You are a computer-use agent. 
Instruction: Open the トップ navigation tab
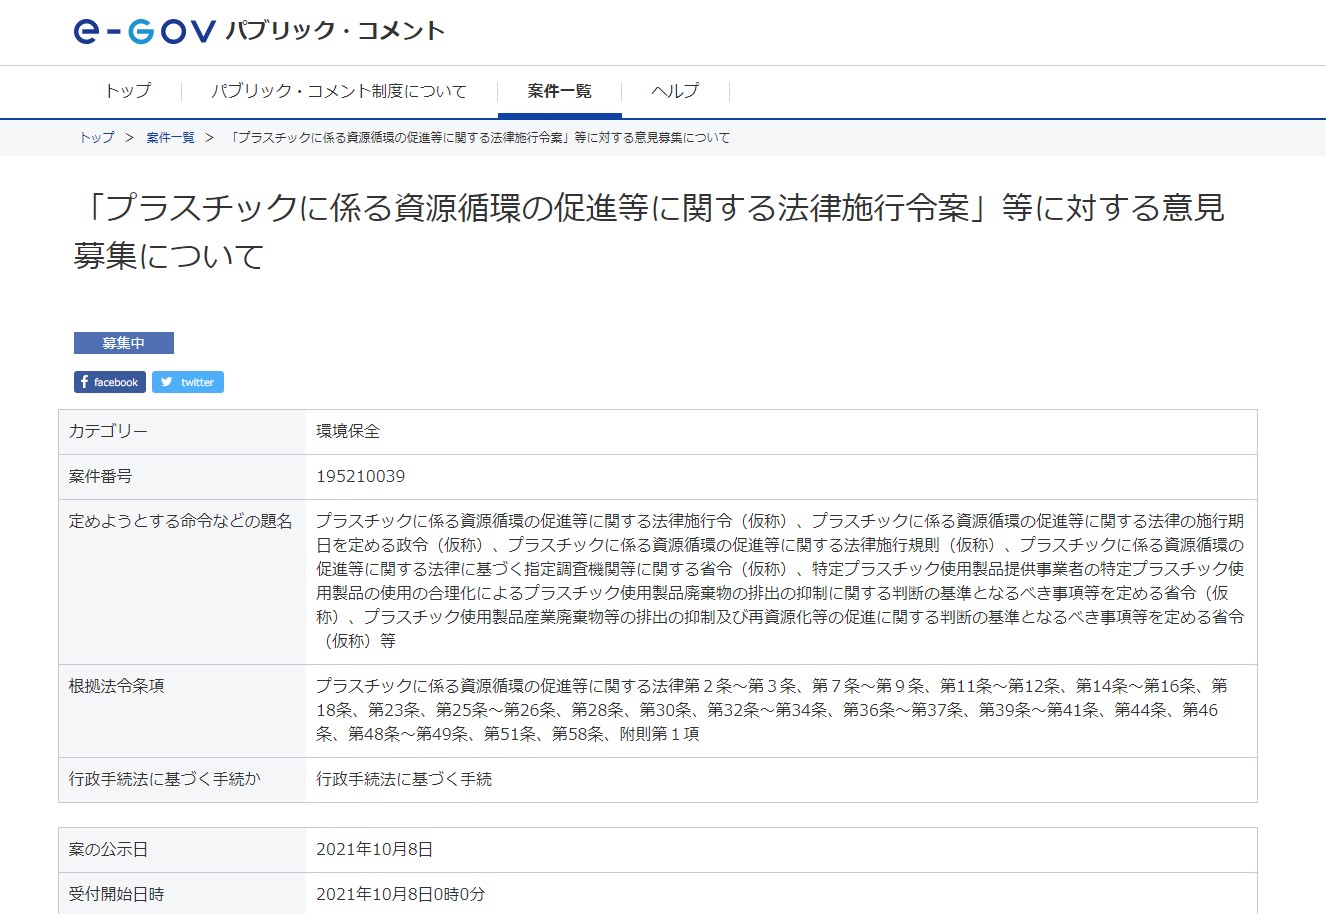(x=128, y=91)
